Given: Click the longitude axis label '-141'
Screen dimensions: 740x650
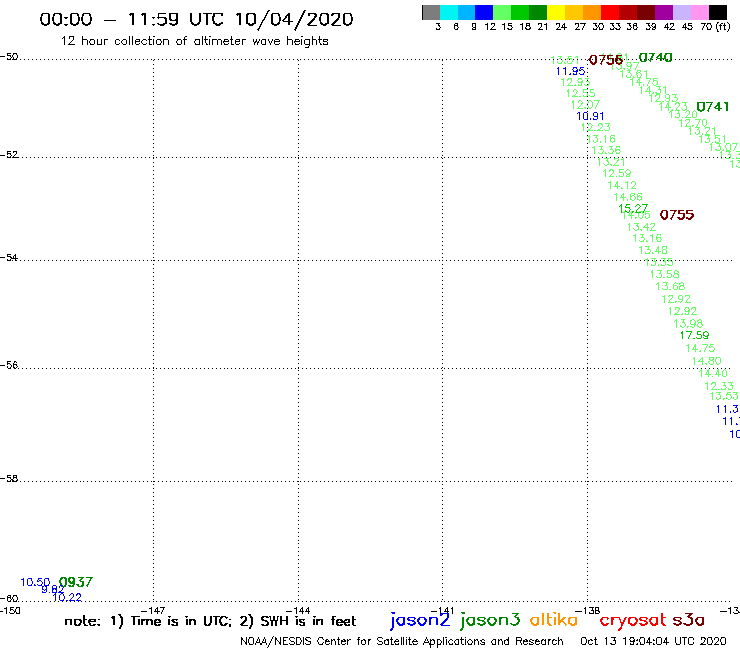Looking at the screenshot, I should 442,610.
